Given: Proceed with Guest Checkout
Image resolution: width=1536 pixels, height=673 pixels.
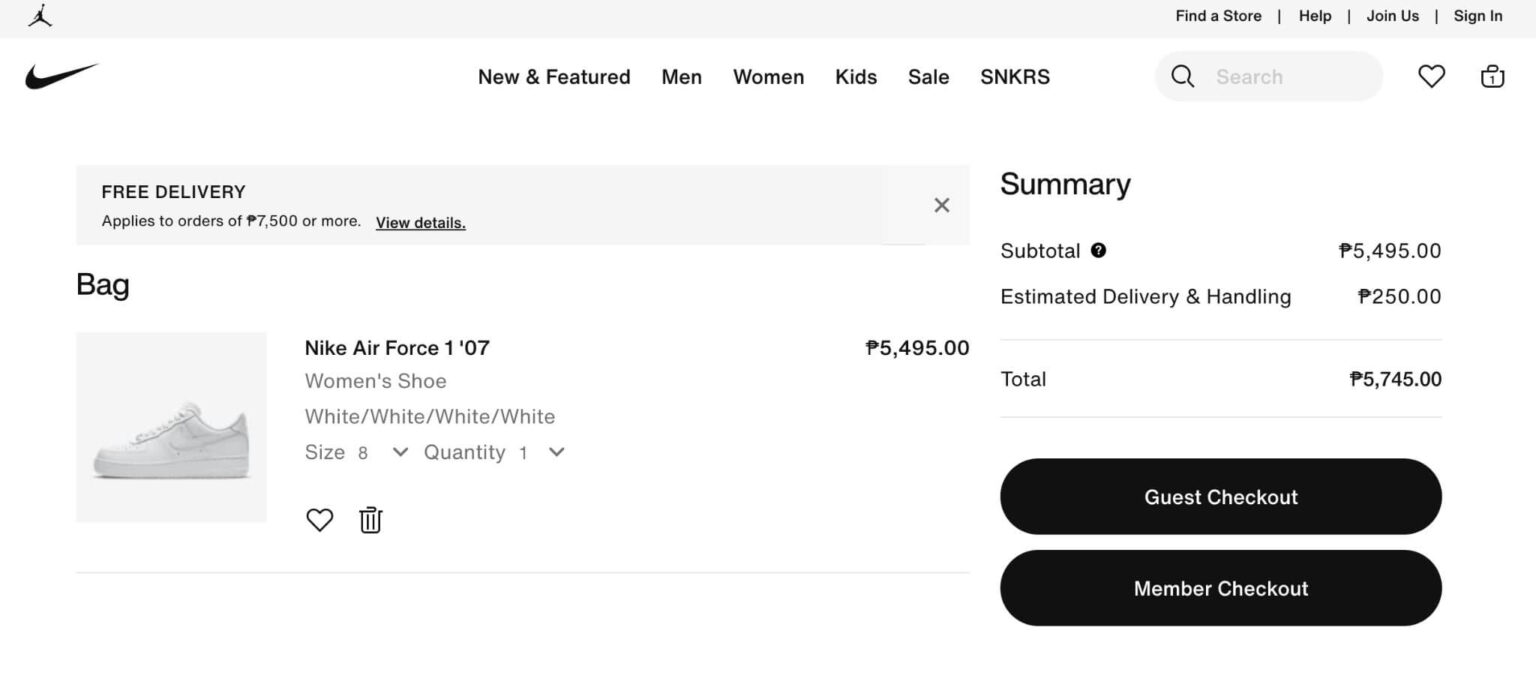Looking at the screenshot, I should coord(1220,496).
